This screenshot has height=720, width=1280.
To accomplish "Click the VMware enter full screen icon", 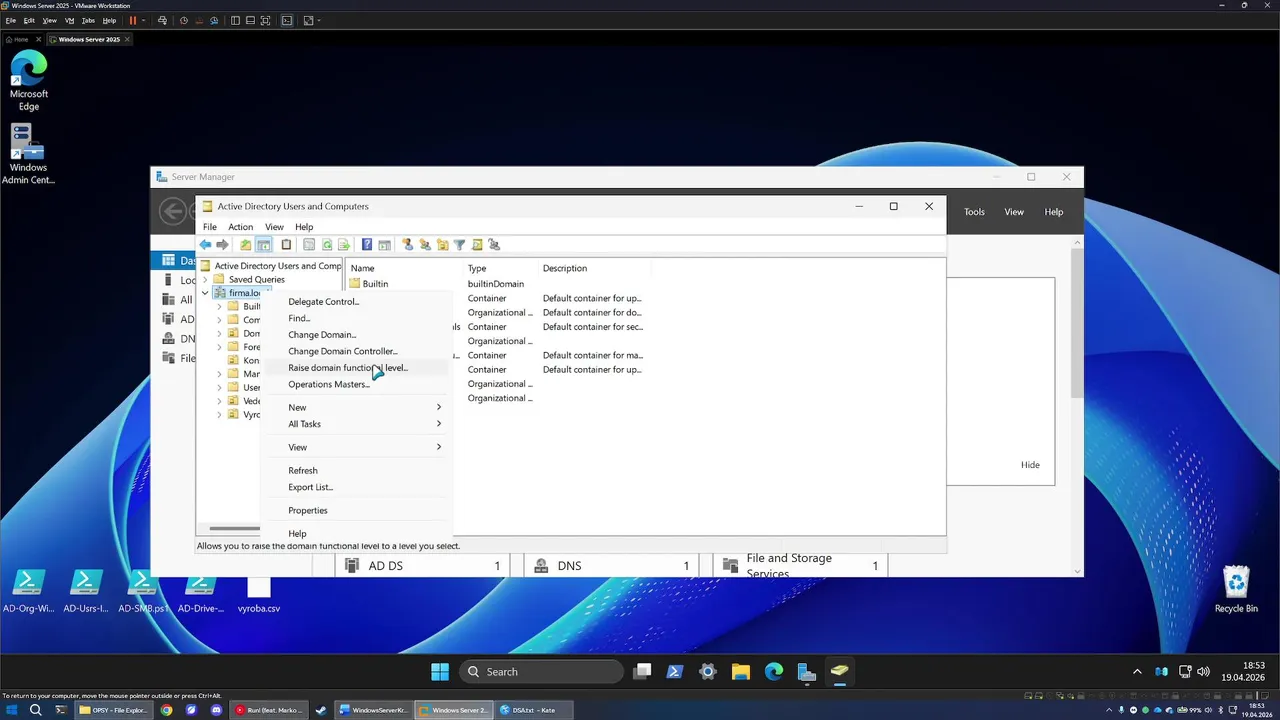I will click(265, 20).
